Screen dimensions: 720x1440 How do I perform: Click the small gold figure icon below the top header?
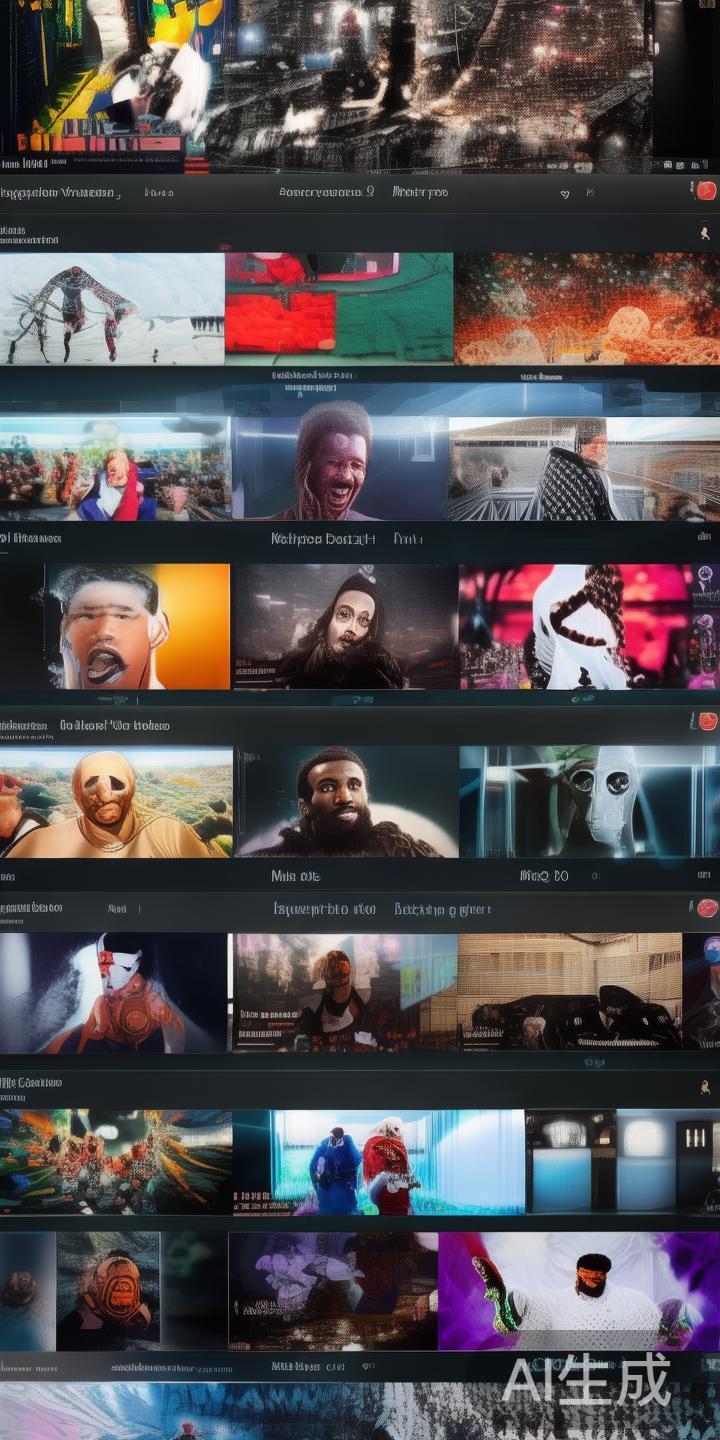(705, 233)
